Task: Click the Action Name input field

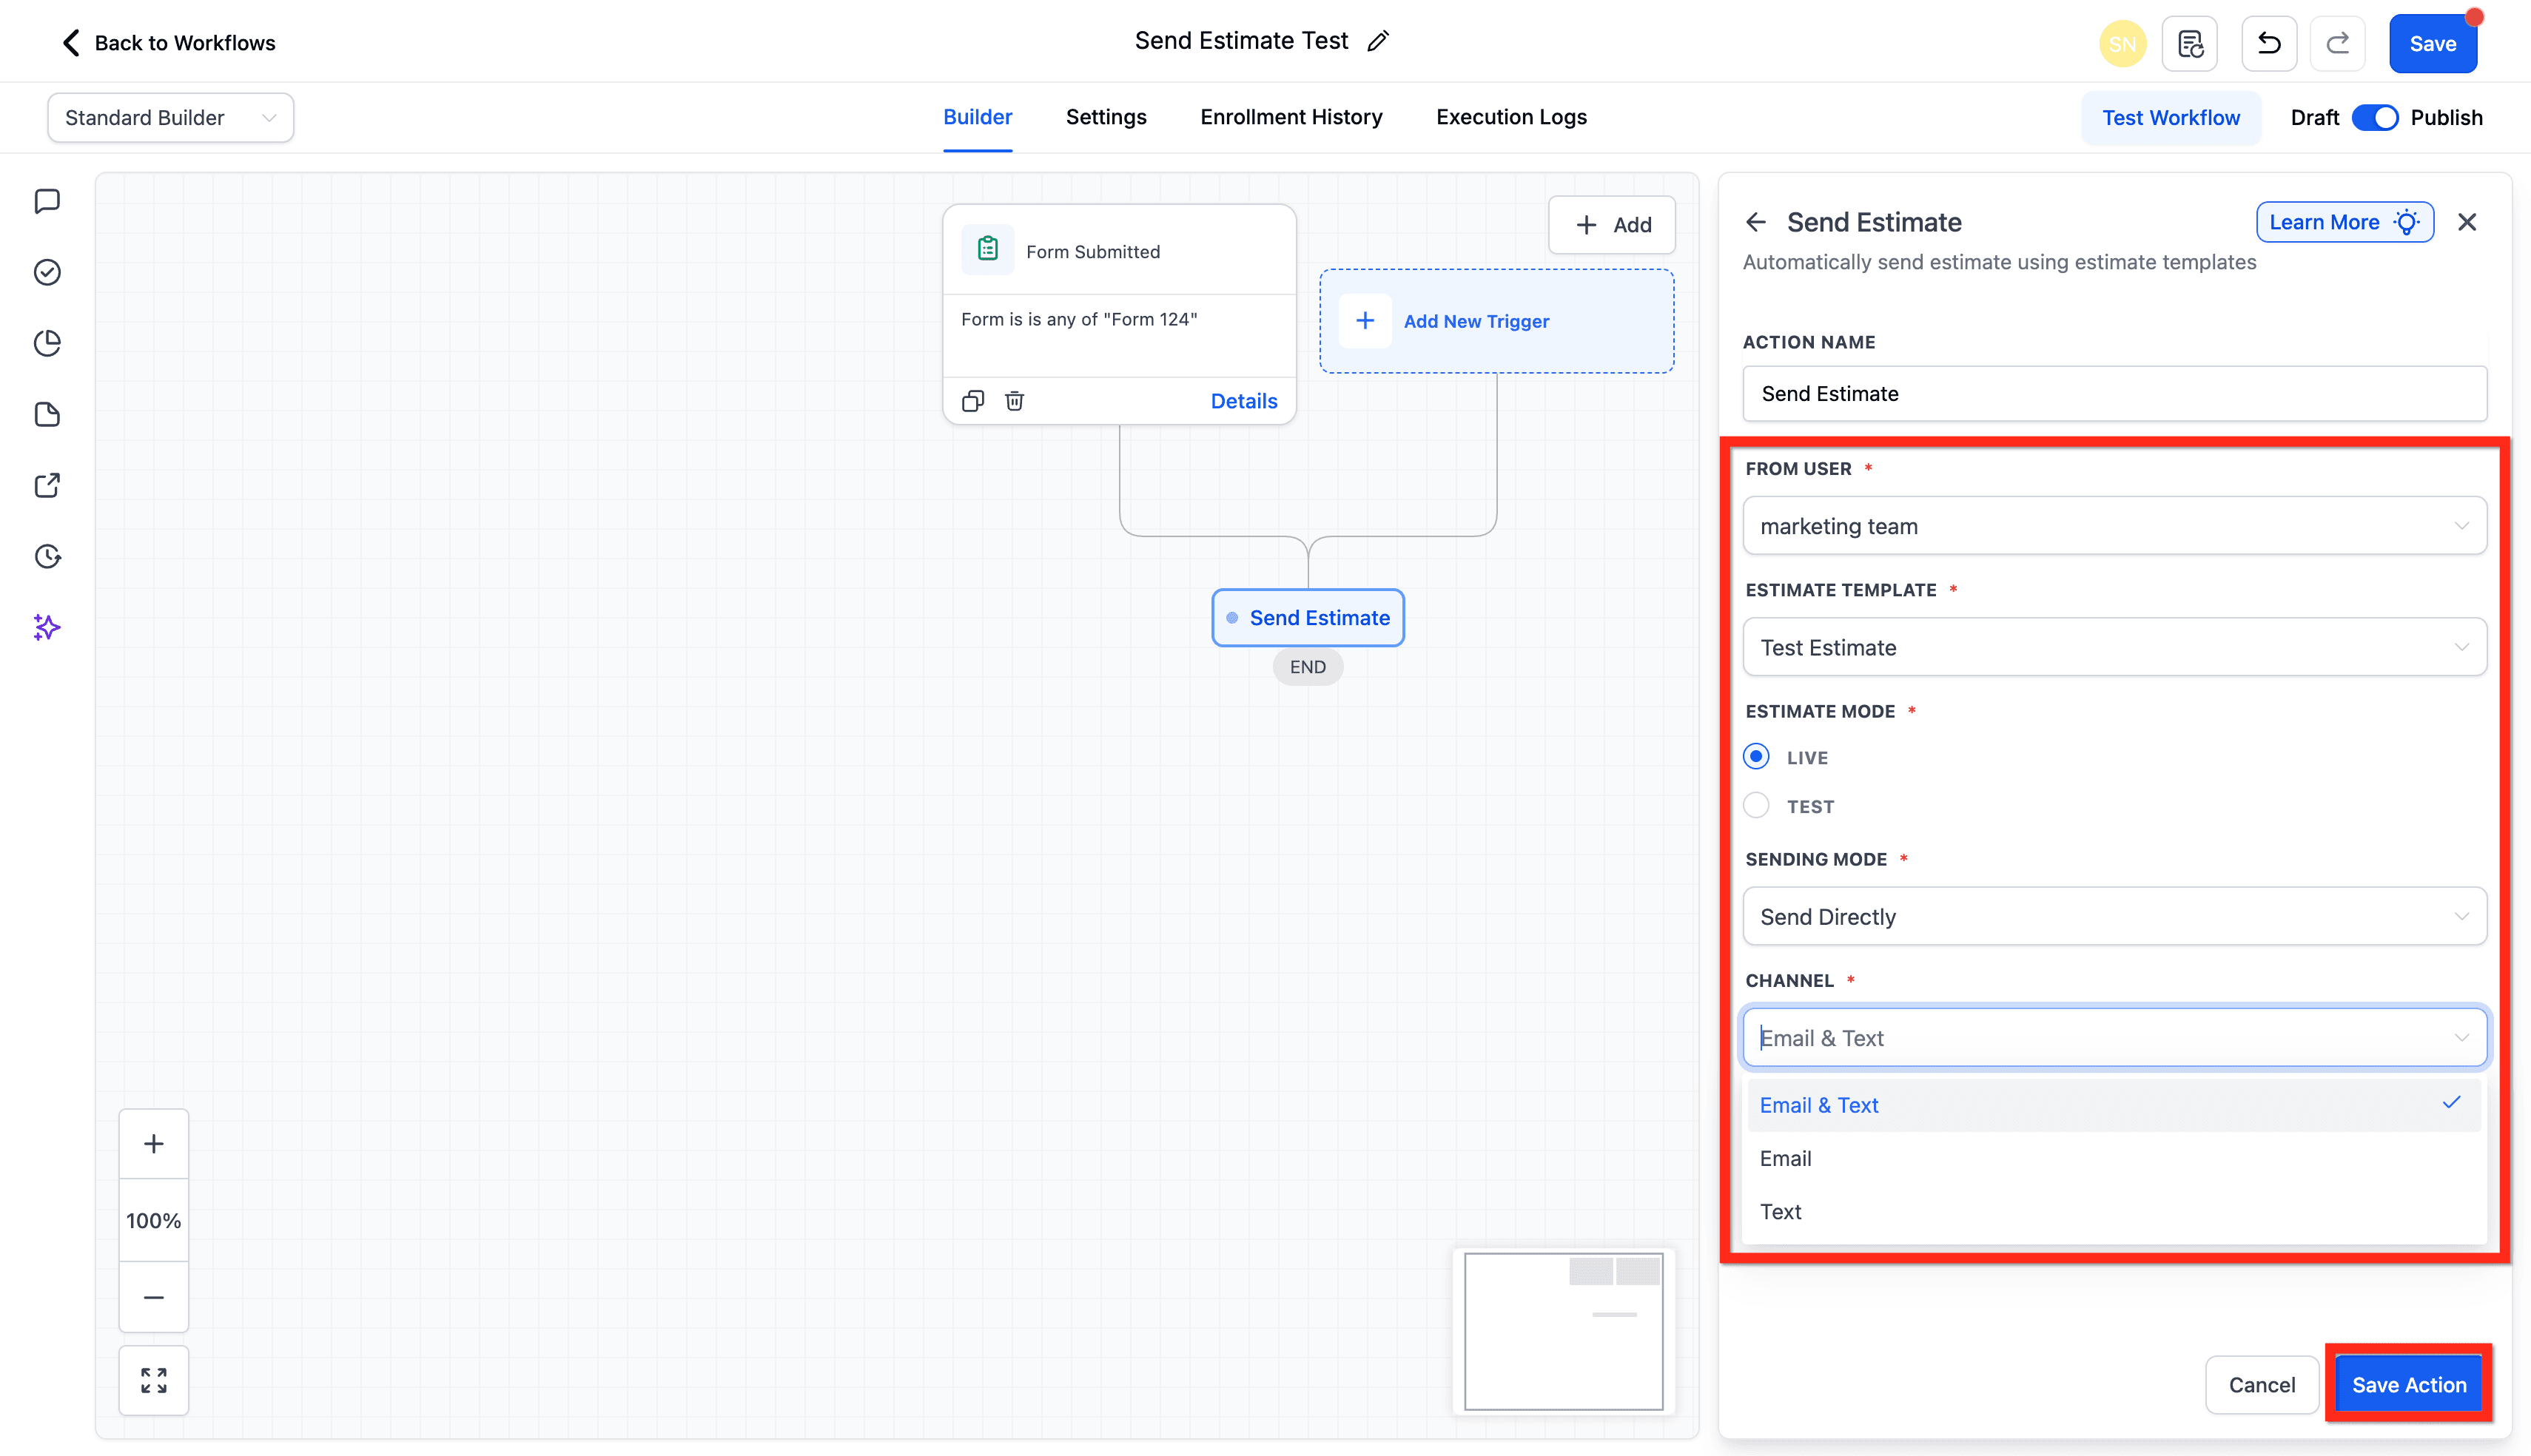Action: click(2114, 394)
